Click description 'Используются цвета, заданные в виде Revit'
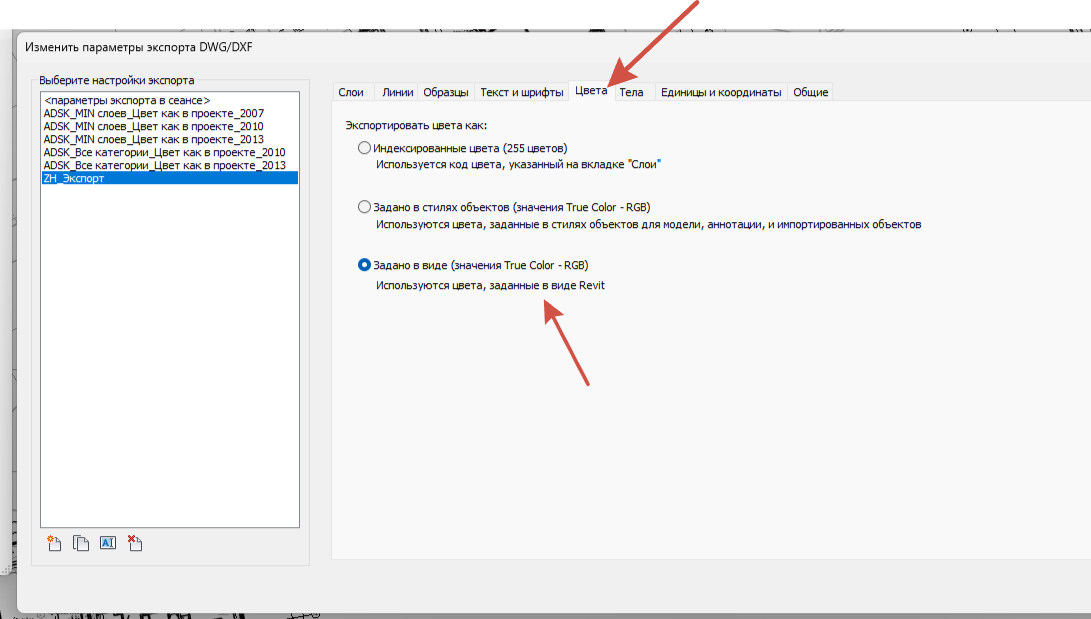Viewport: 1091px width, 619px height. click(x=491, y=285)
